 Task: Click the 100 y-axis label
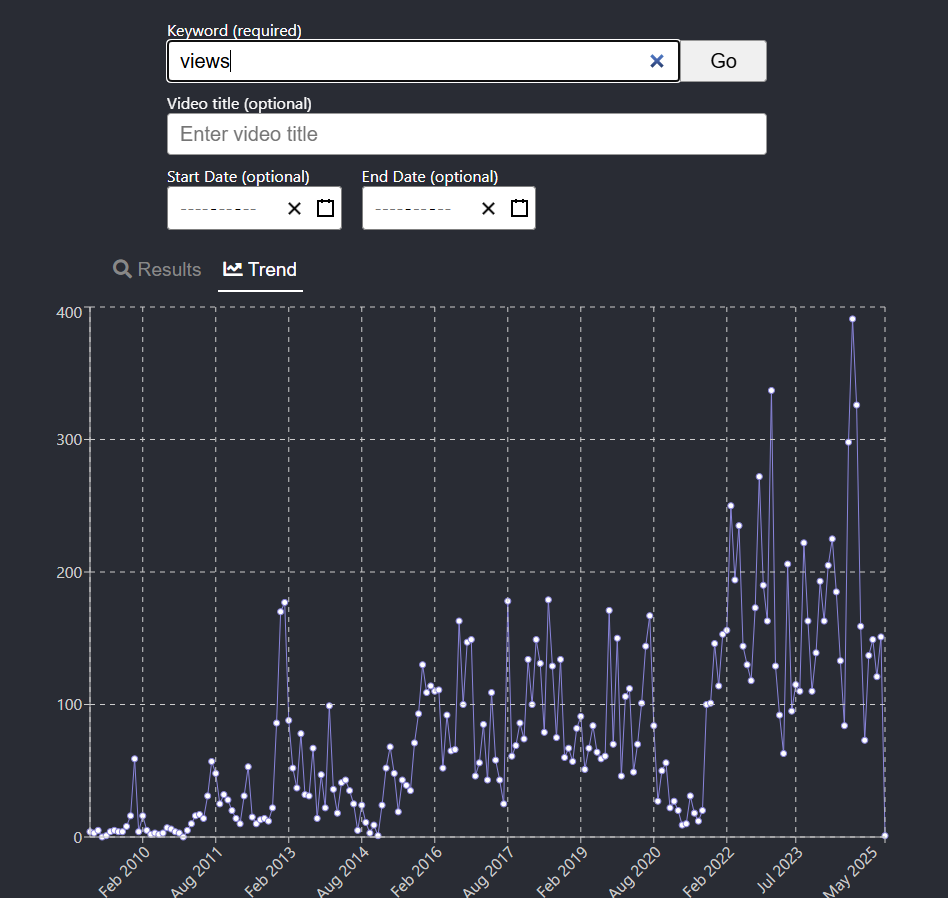pyautogui.click(x=69, y=704)
